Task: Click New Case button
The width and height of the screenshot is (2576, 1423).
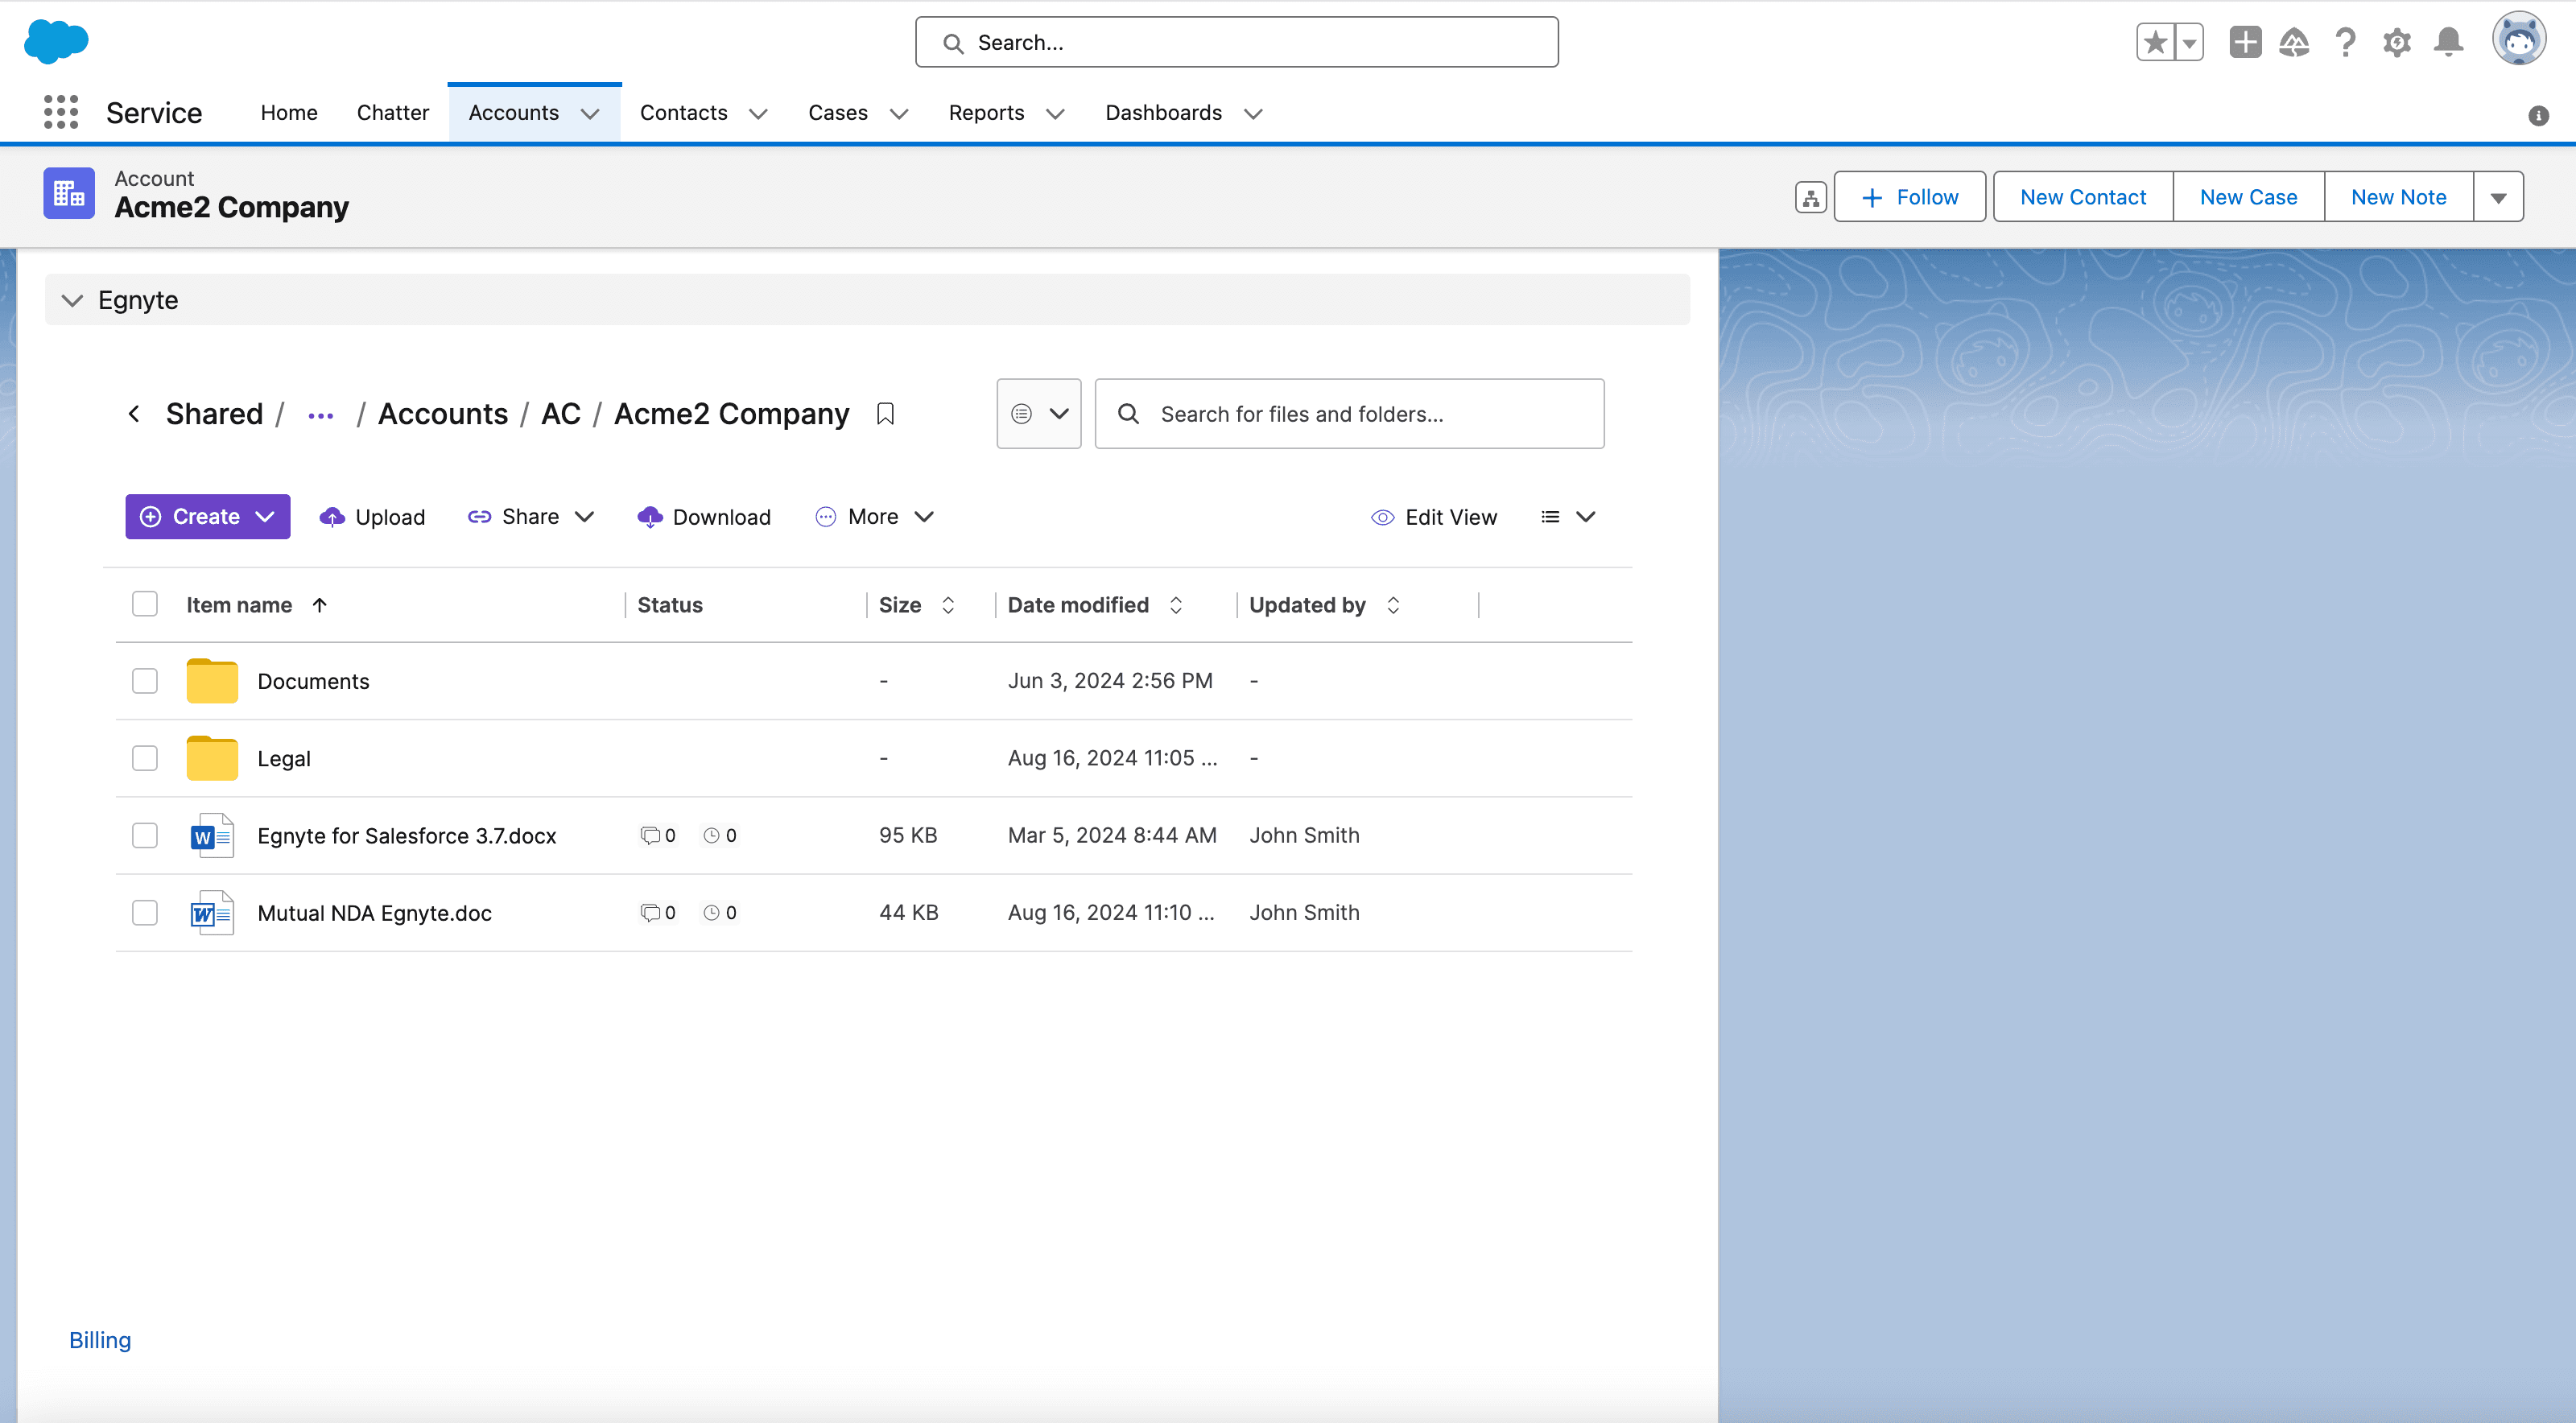Action: click(x=2248, y=197)
